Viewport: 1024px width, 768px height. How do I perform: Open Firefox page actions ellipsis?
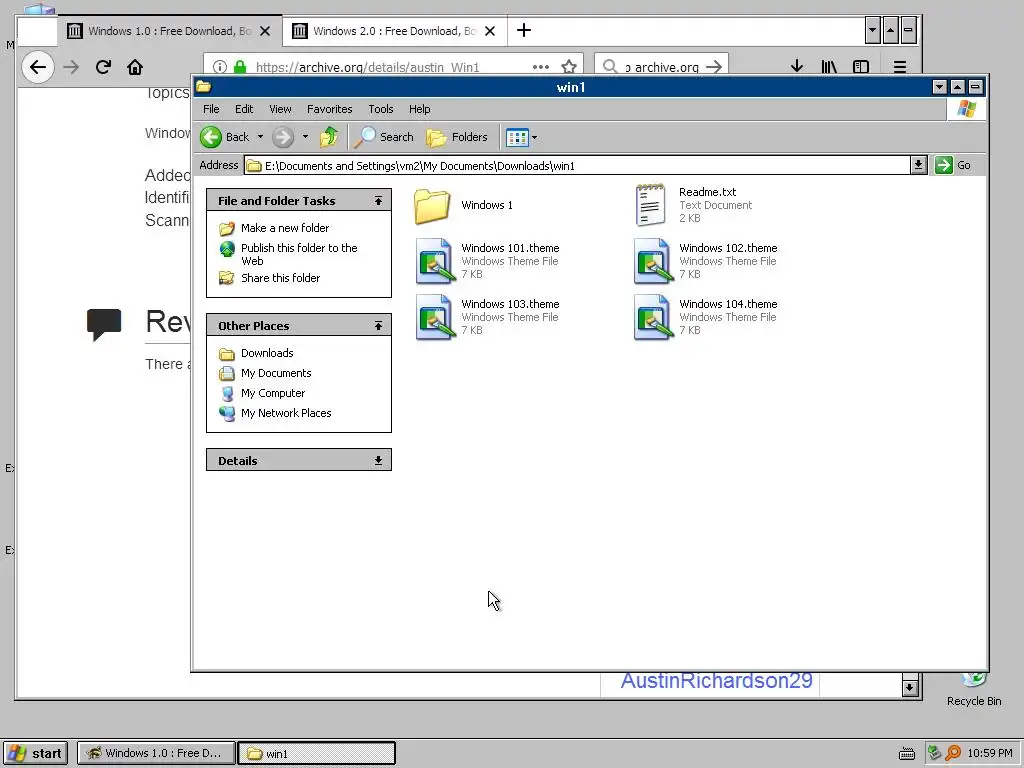541,67
